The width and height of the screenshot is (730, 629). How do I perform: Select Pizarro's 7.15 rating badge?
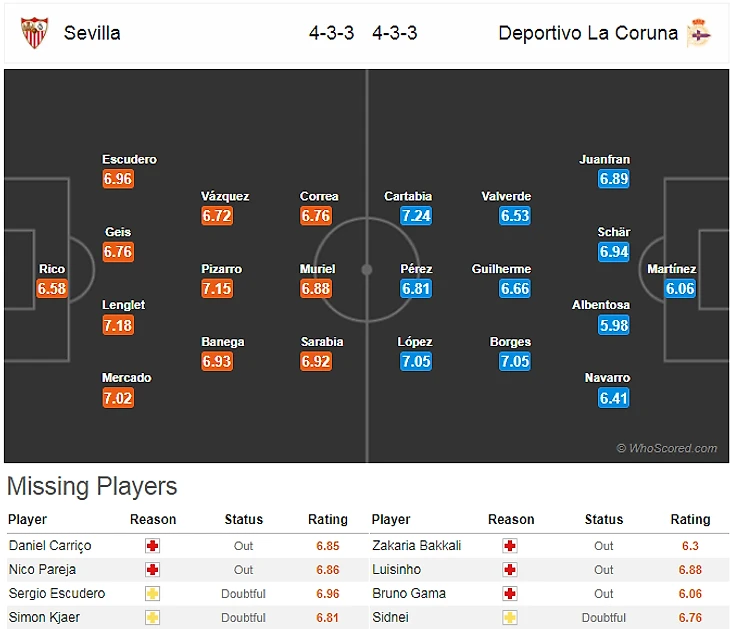(x=217, y=289)
